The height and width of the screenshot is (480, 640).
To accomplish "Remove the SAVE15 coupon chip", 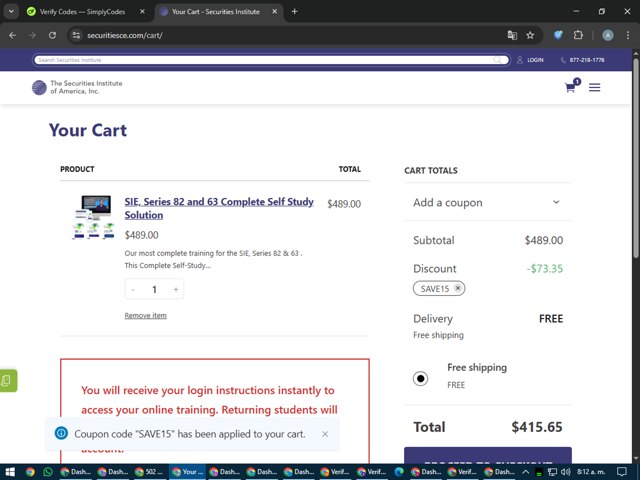I will [458, 288].
